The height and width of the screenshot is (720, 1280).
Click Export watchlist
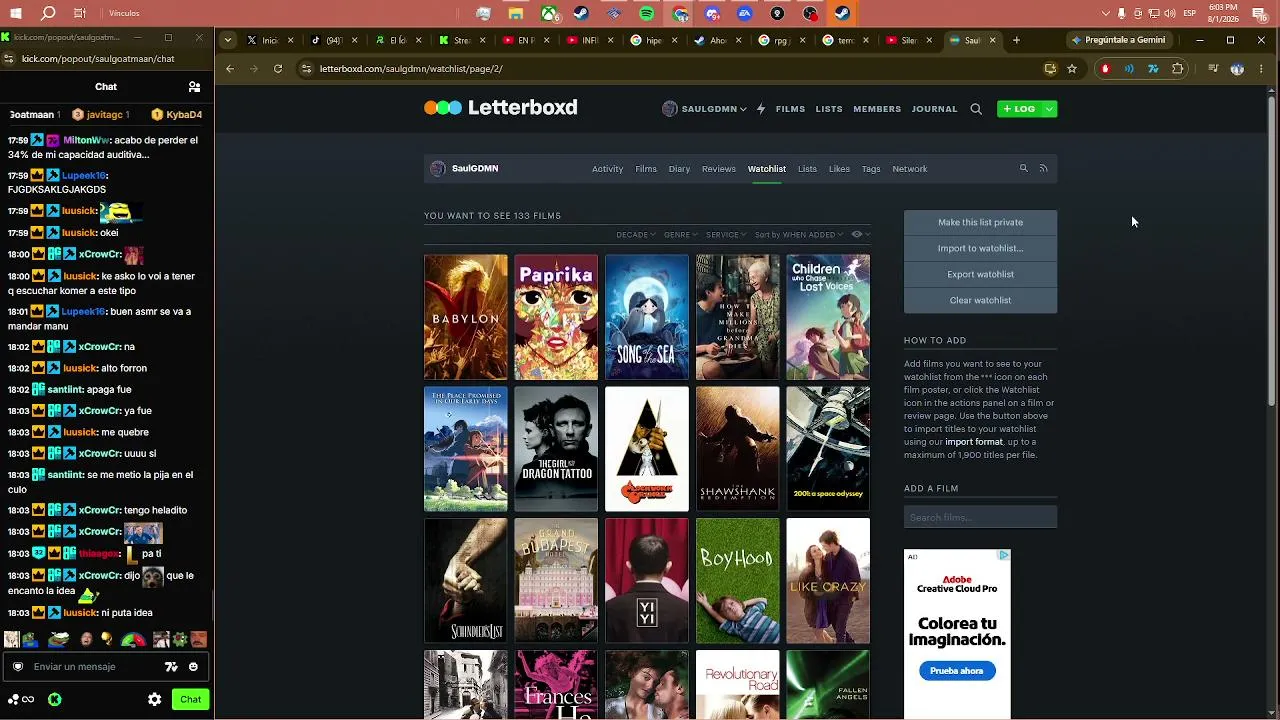click(x=980, y=274)
